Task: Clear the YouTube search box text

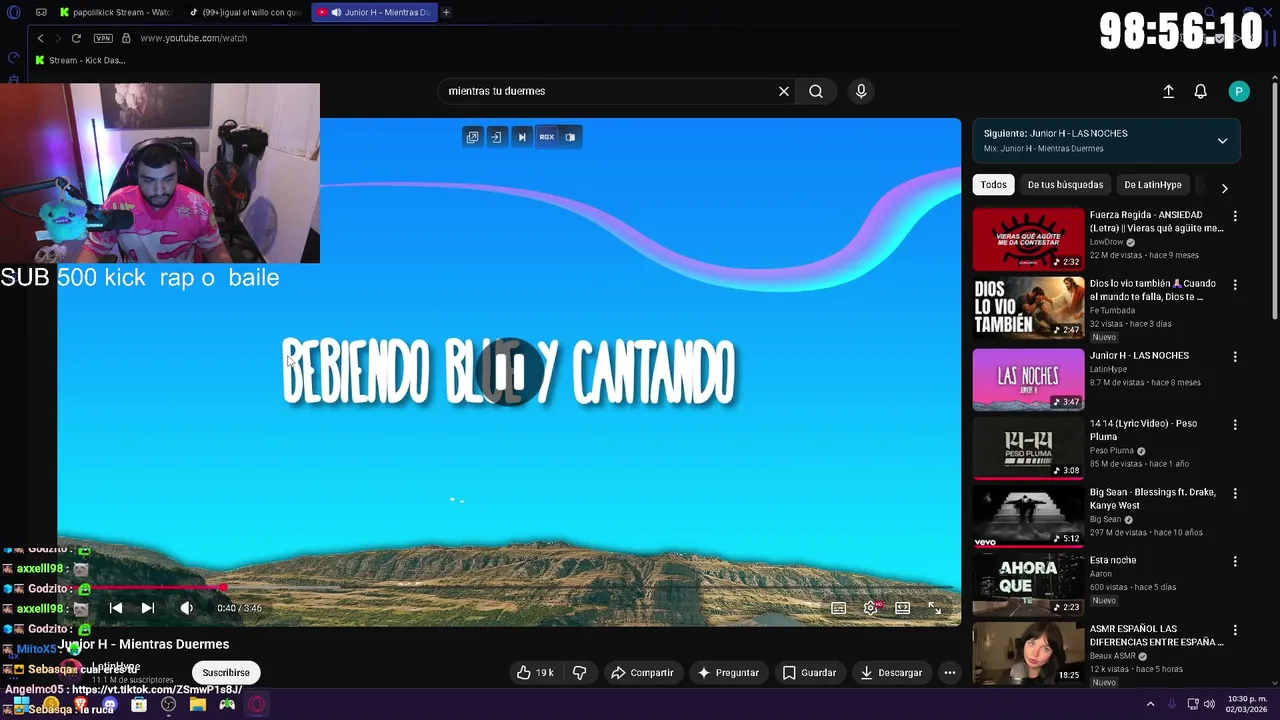Action: pyautogui.click(x=784, y=91)
